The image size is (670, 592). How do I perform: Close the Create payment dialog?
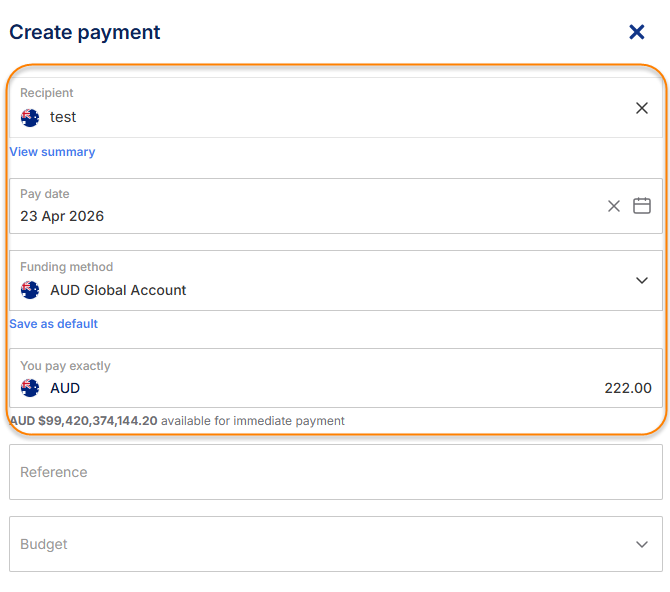point(636,32)
